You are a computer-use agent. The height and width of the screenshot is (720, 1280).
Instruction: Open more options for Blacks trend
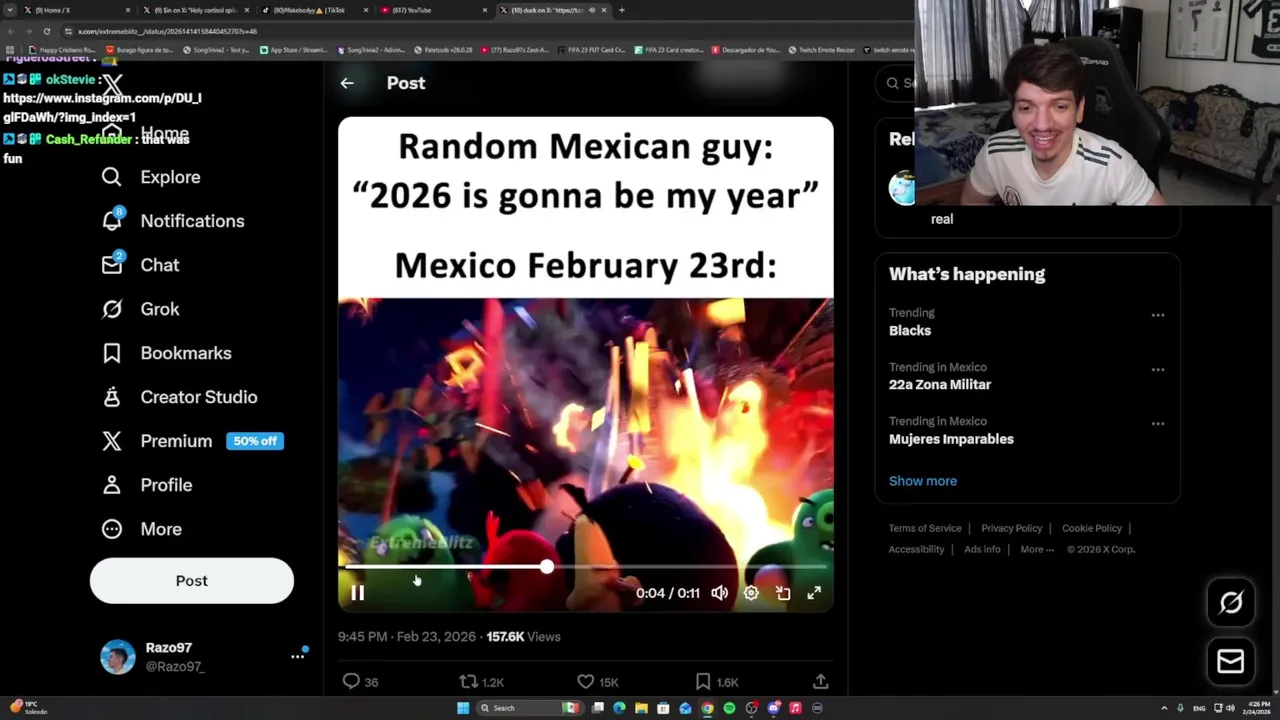click(x=1157, y=315)
